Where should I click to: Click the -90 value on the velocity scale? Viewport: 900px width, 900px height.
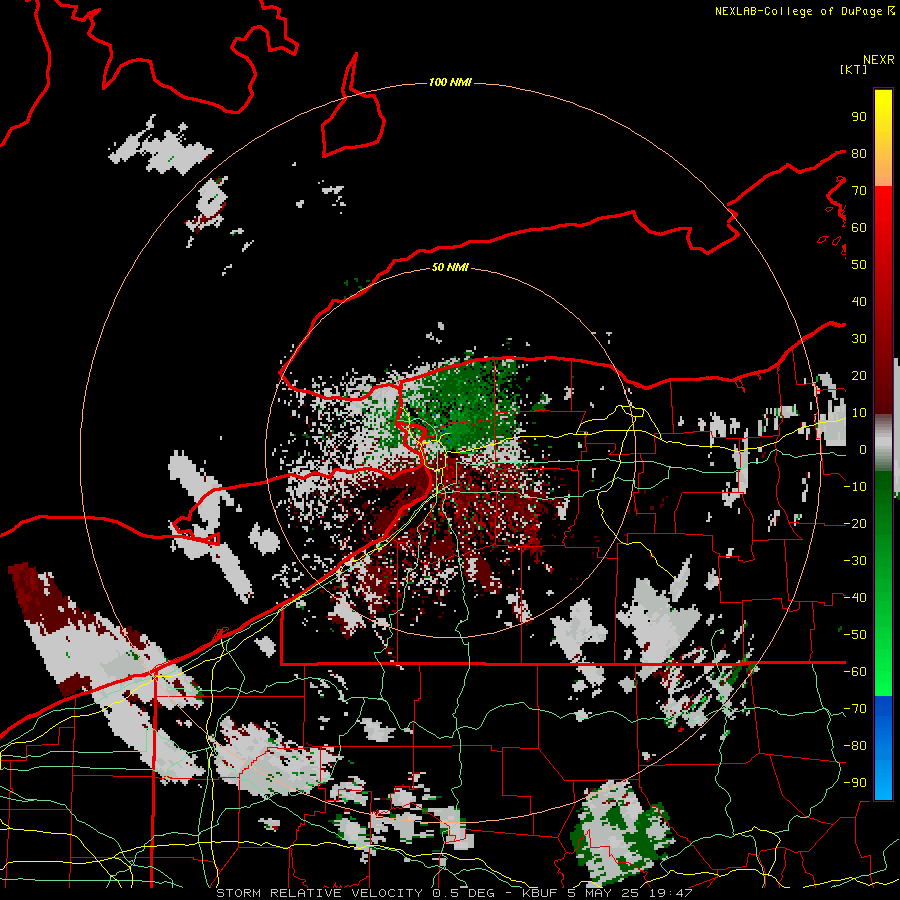pos(855,783)
